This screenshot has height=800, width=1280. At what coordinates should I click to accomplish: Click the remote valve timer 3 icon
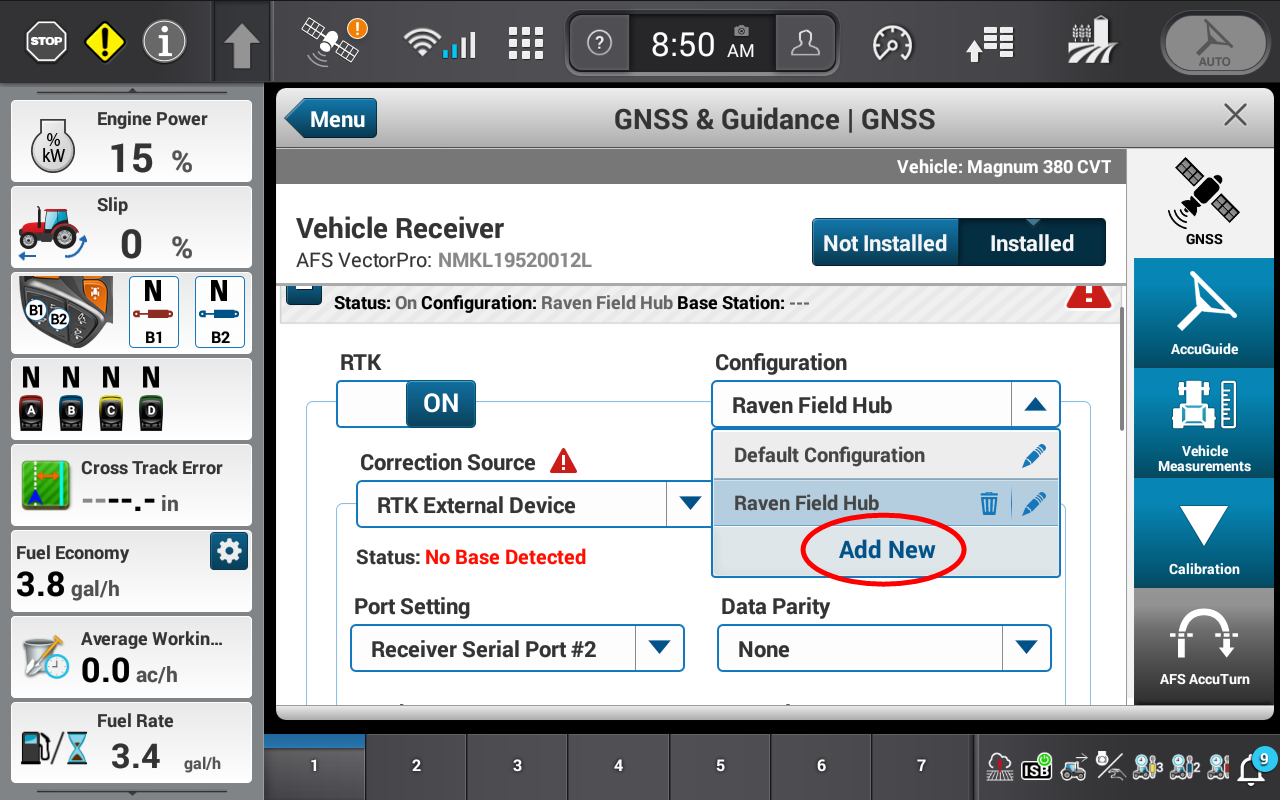(x=1147, y=767)
